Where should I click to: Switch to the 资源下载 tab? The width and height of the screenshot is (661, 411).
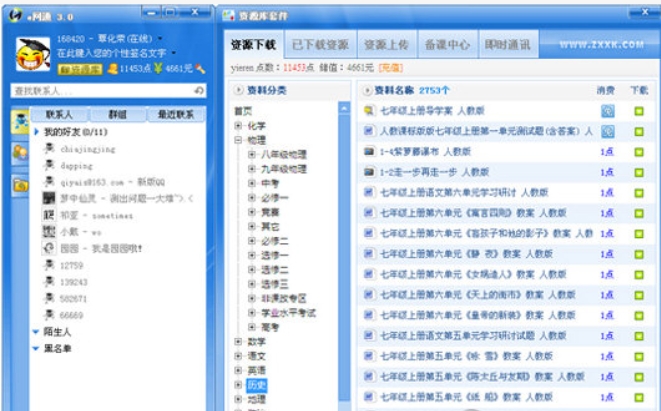(x=254, y=45)
